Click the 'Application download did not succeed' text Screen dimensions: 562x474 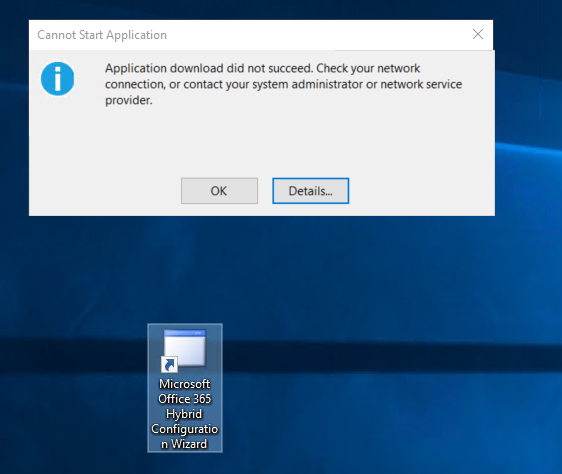(x=209, y=68)
